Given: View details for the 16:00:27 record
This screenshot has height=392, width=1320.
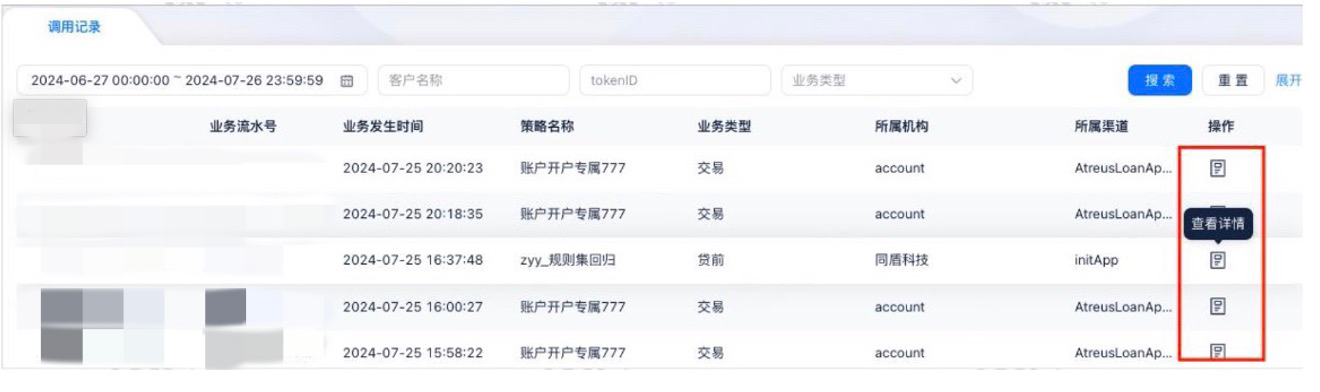Looking at the screenshot, I should click(1217, 306).
